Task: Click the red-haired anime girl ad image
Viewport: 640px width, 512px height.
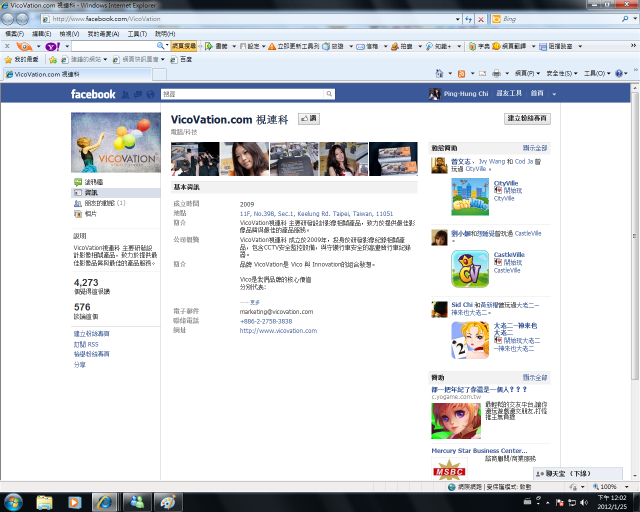Action: click(x=456, y=421)
